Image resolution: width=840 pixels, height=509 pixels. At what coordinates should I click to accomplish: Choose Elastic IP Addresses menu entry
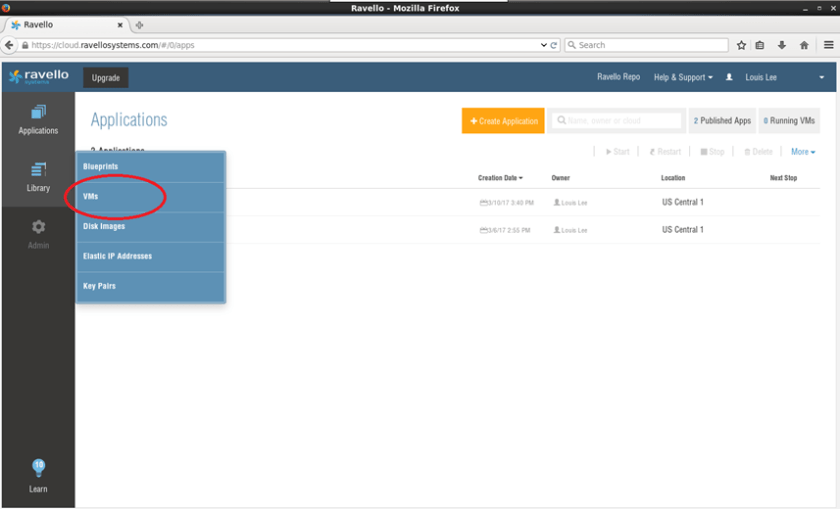(x=117, y=256)
